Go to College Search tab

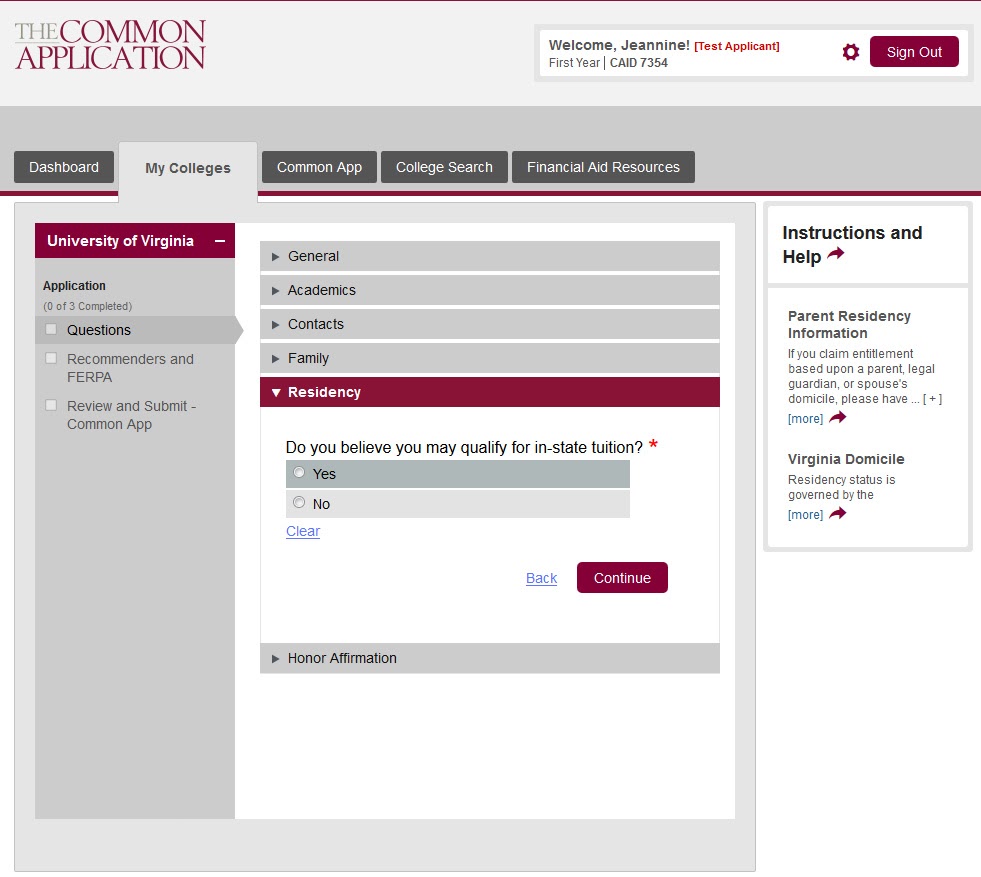click(x=444, y=167)
